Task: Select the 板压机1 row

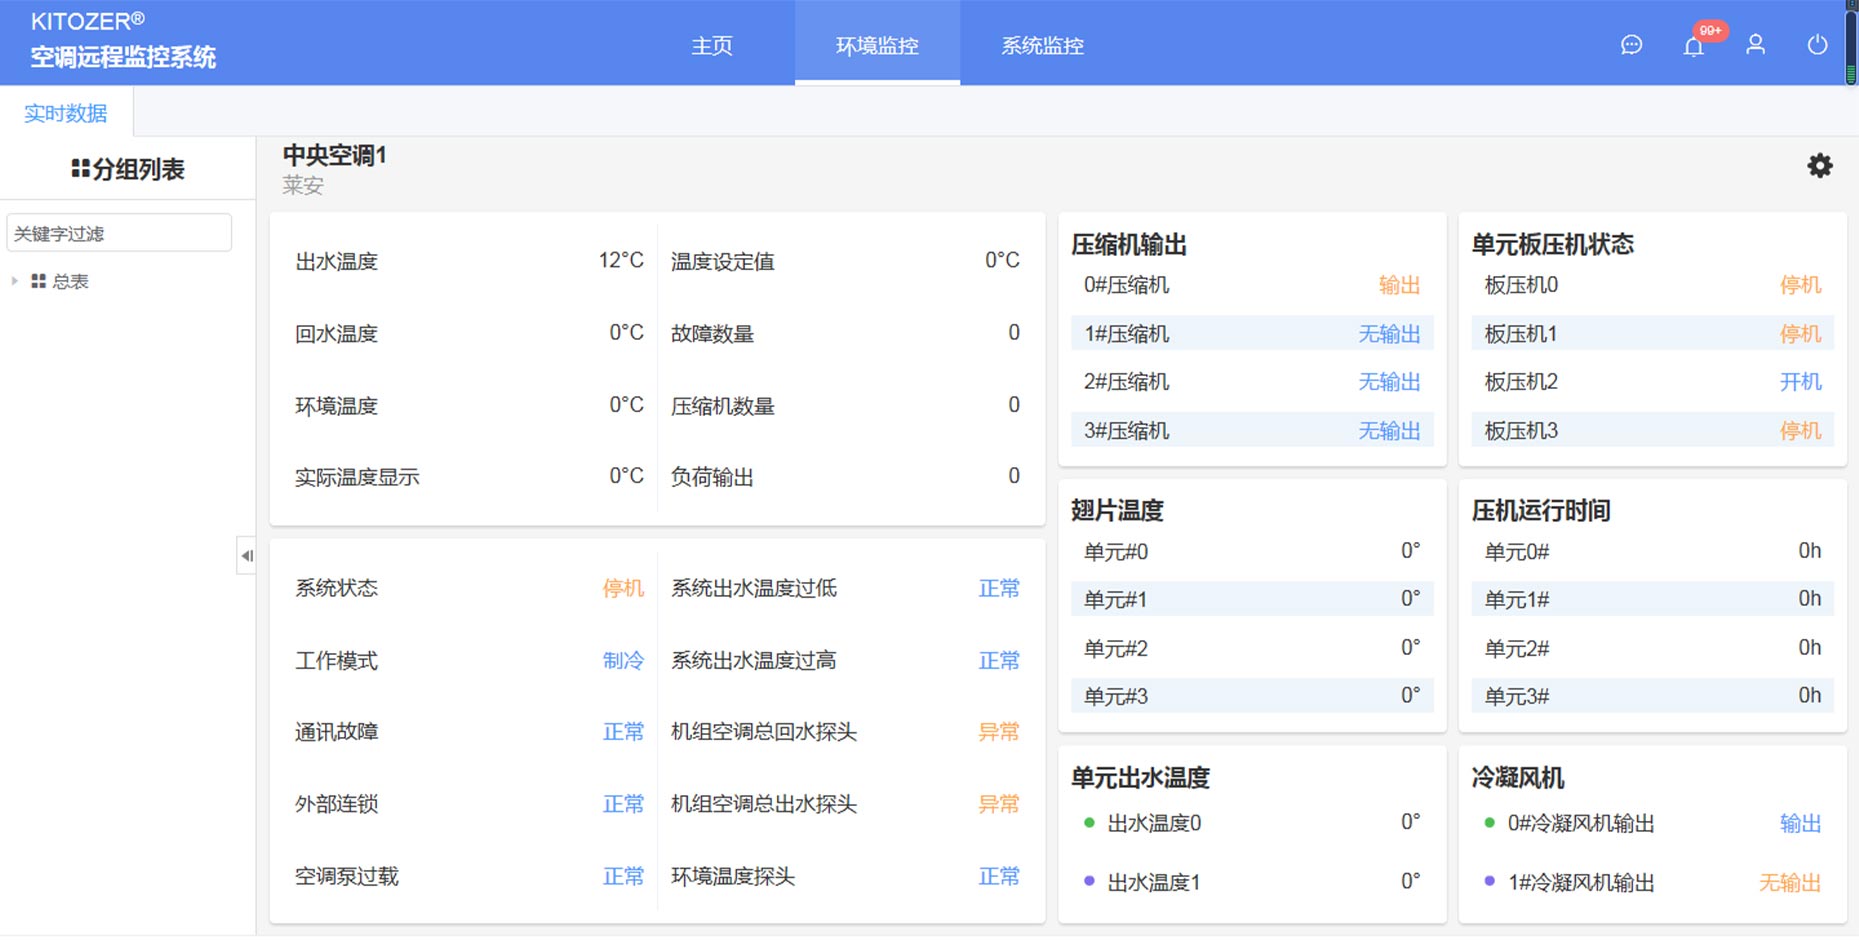Action: (1652, 334)
